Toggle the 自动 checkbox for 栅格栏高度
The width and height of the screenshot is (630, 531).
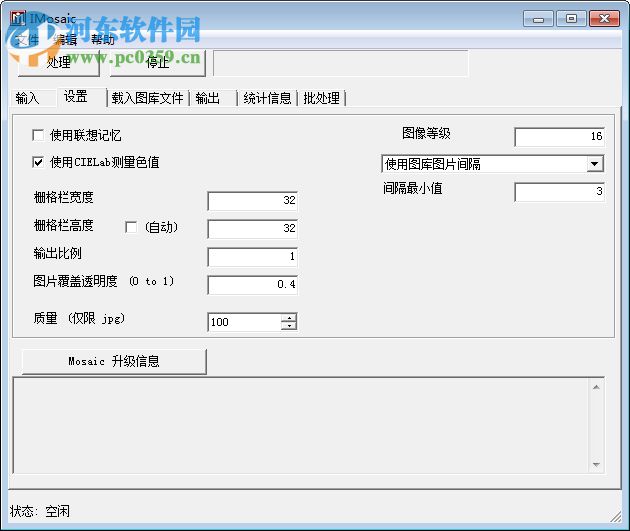[131, 227]
